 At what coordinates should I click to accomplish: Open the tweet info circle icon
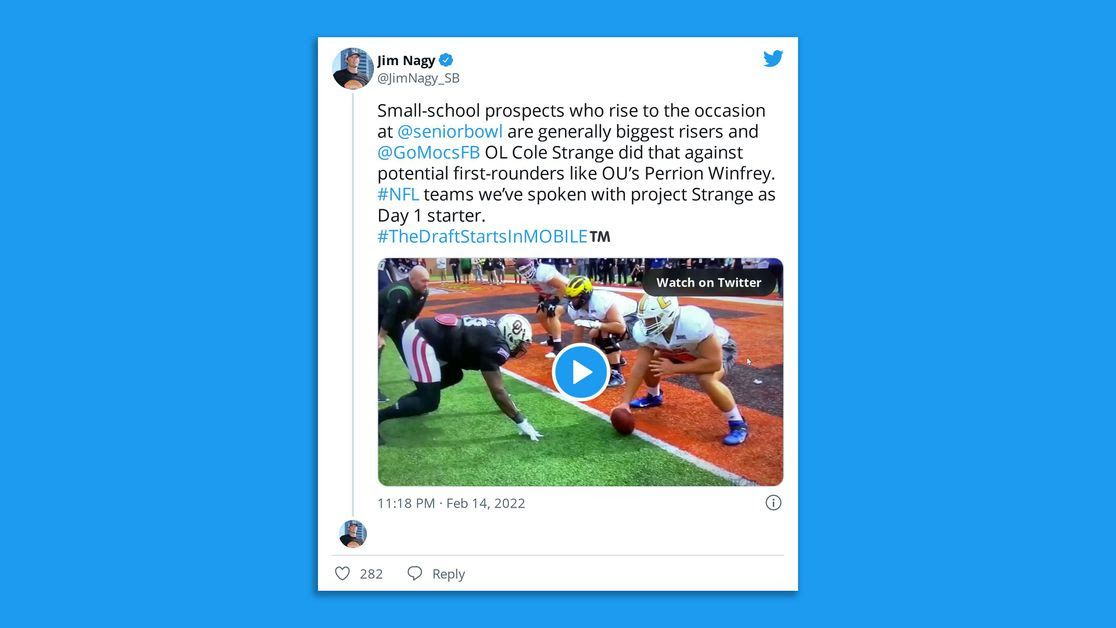coord(773,503)
